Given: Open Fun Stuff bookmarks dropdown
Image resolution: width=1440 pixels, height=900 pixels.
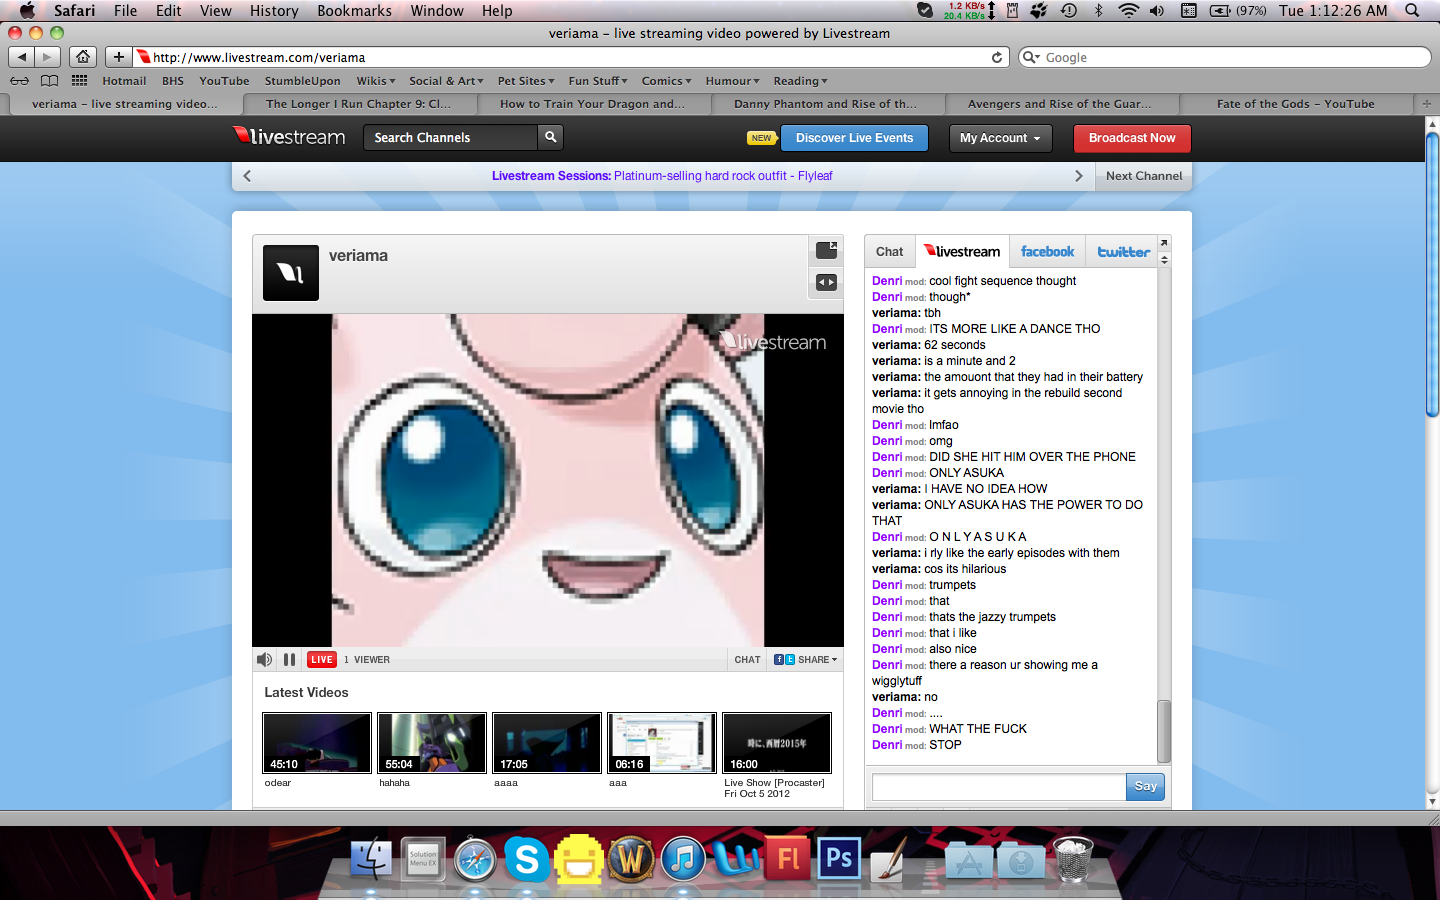Looking at the screenshot, I should (598, 81).
